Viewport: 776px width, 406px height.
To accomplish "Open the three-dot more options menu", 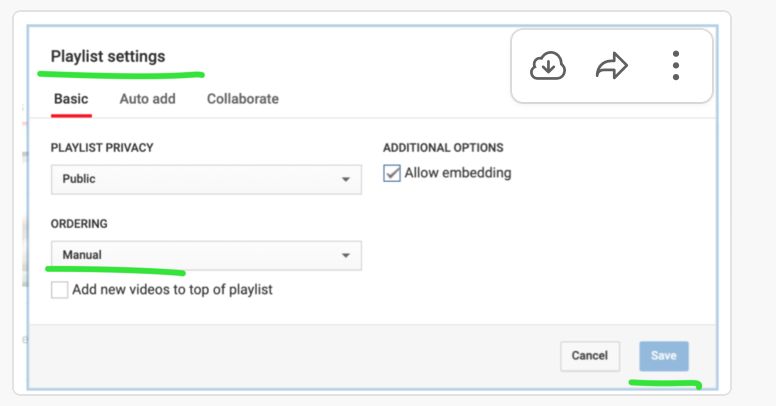I will tap(676, 67).
